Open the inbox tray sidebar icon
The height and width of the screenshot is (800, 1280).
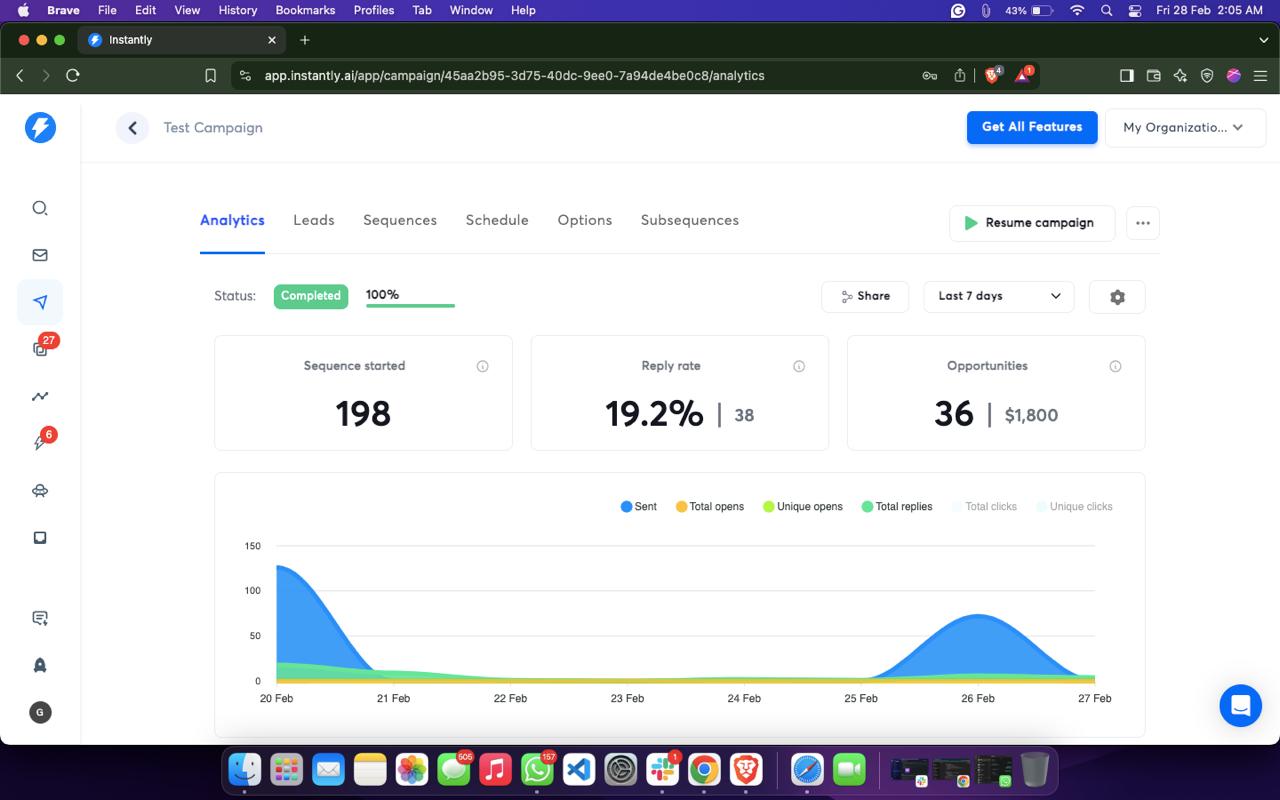coord(40,538)
